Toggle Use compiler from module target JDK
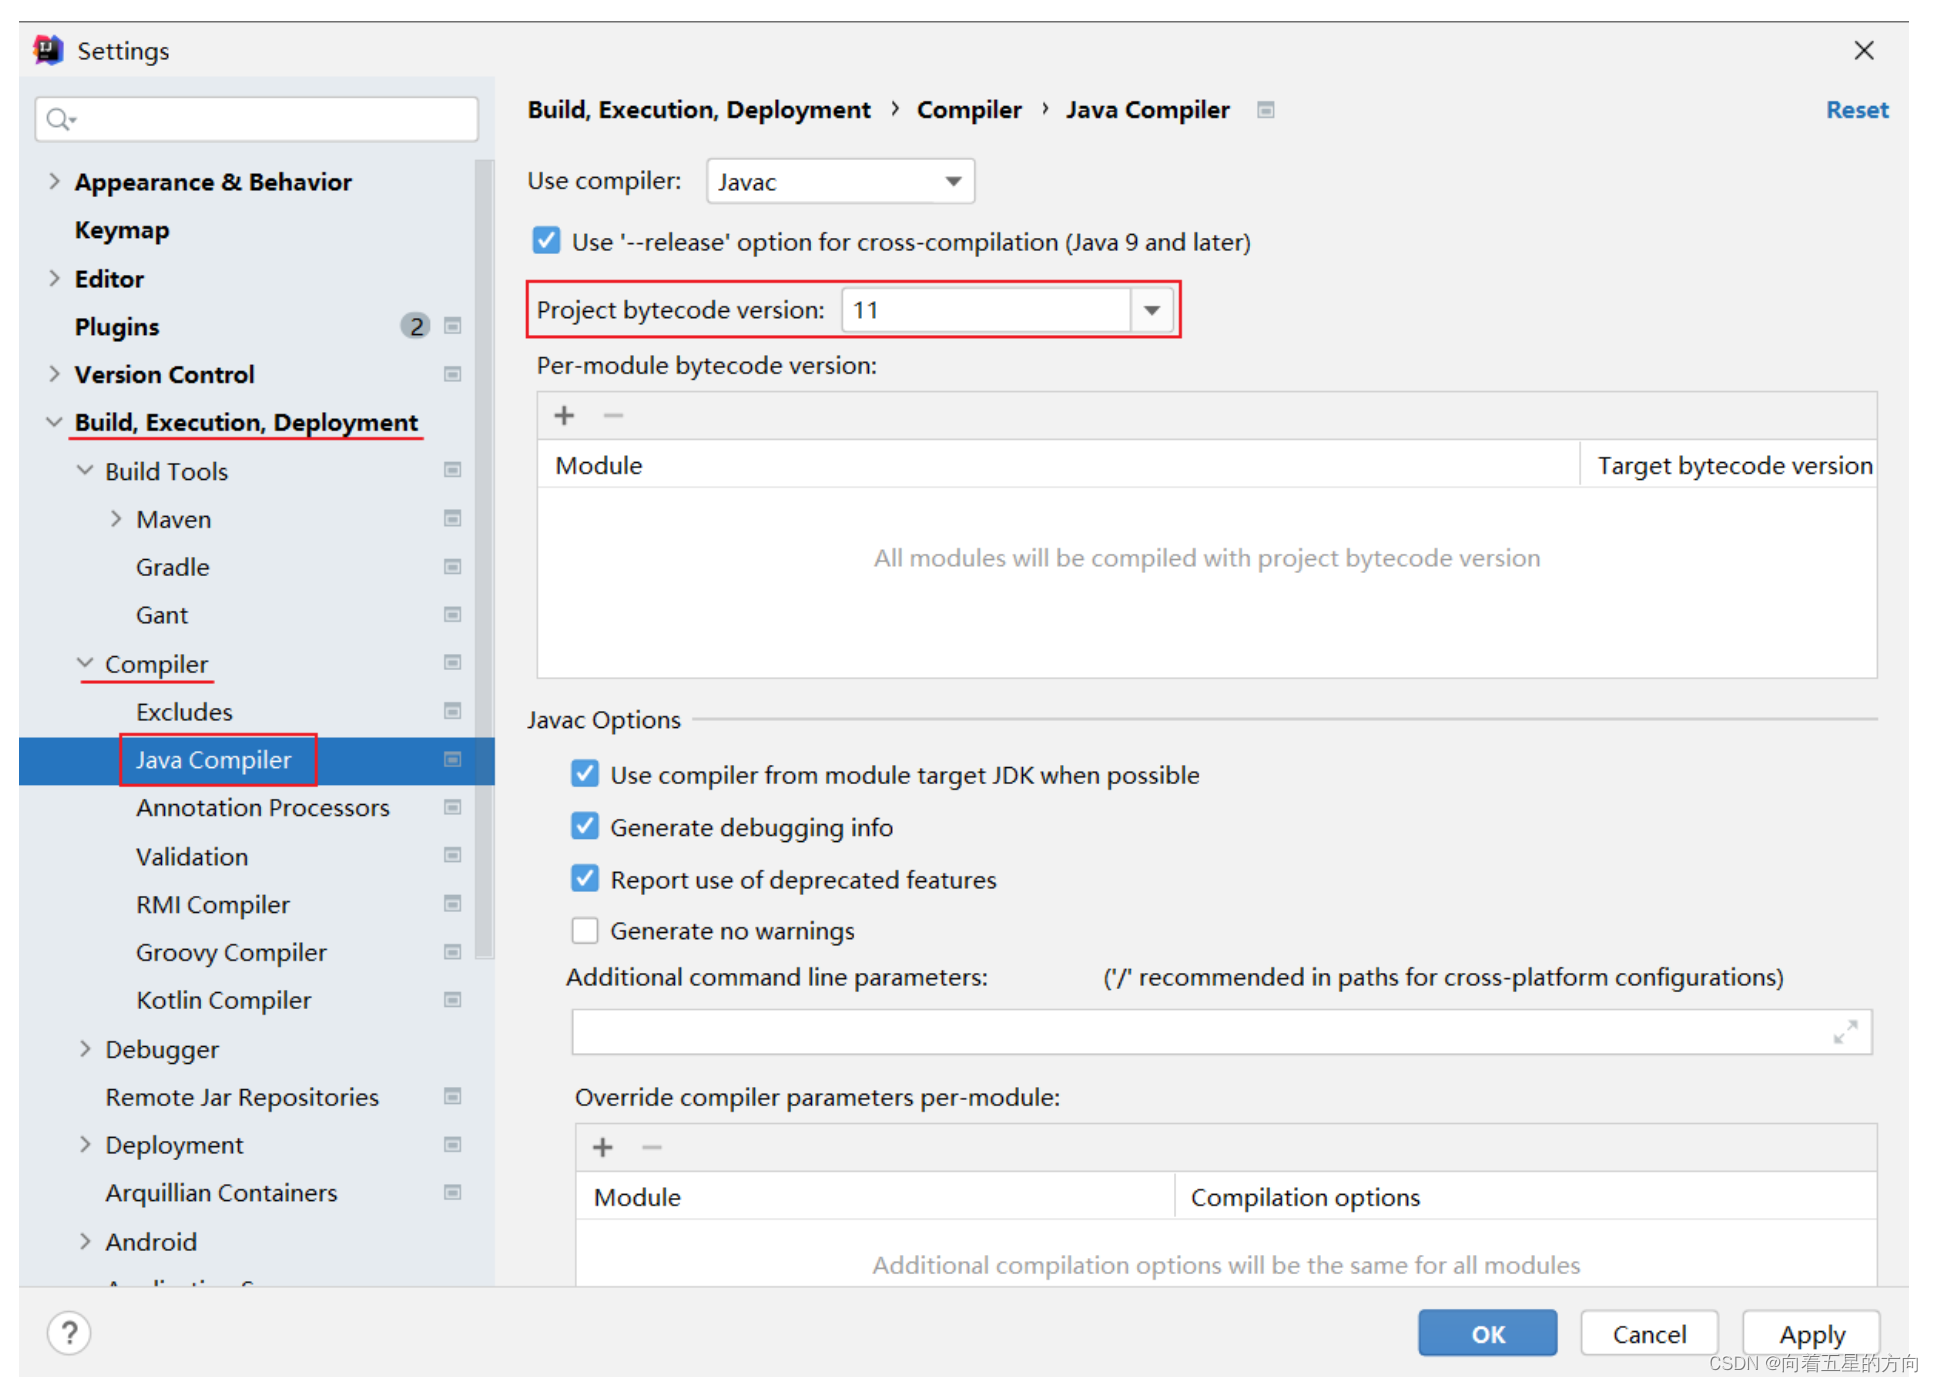 [x=585, y=774]
